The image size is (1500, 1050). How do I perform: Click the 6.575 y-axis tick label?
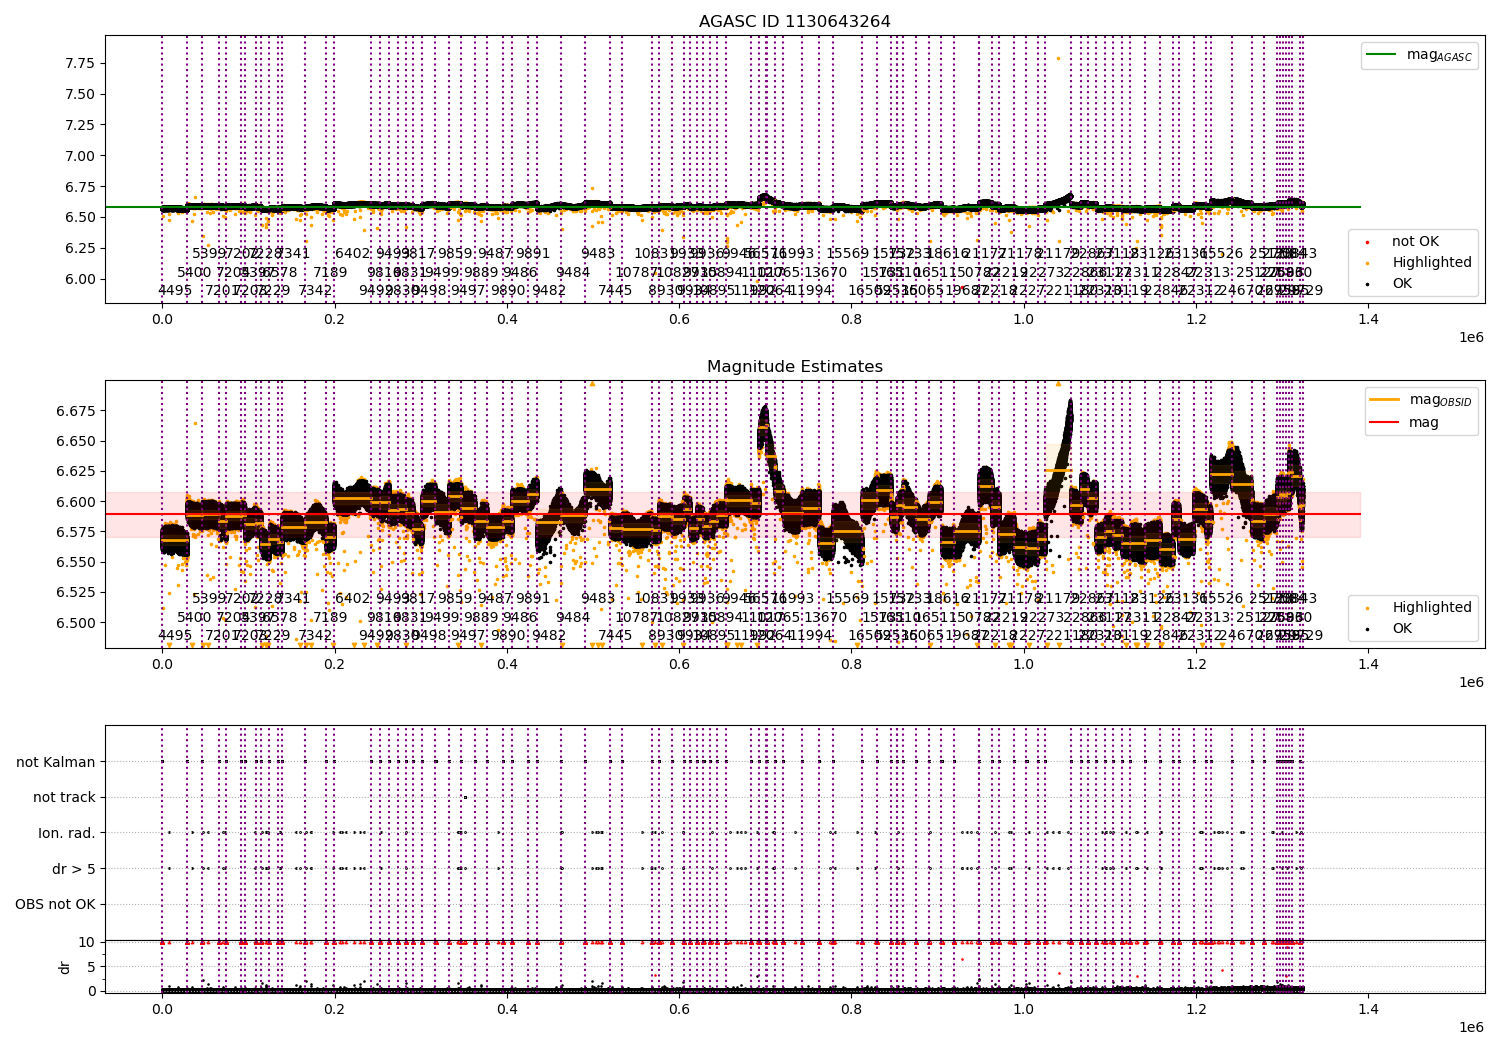point(76,532)
